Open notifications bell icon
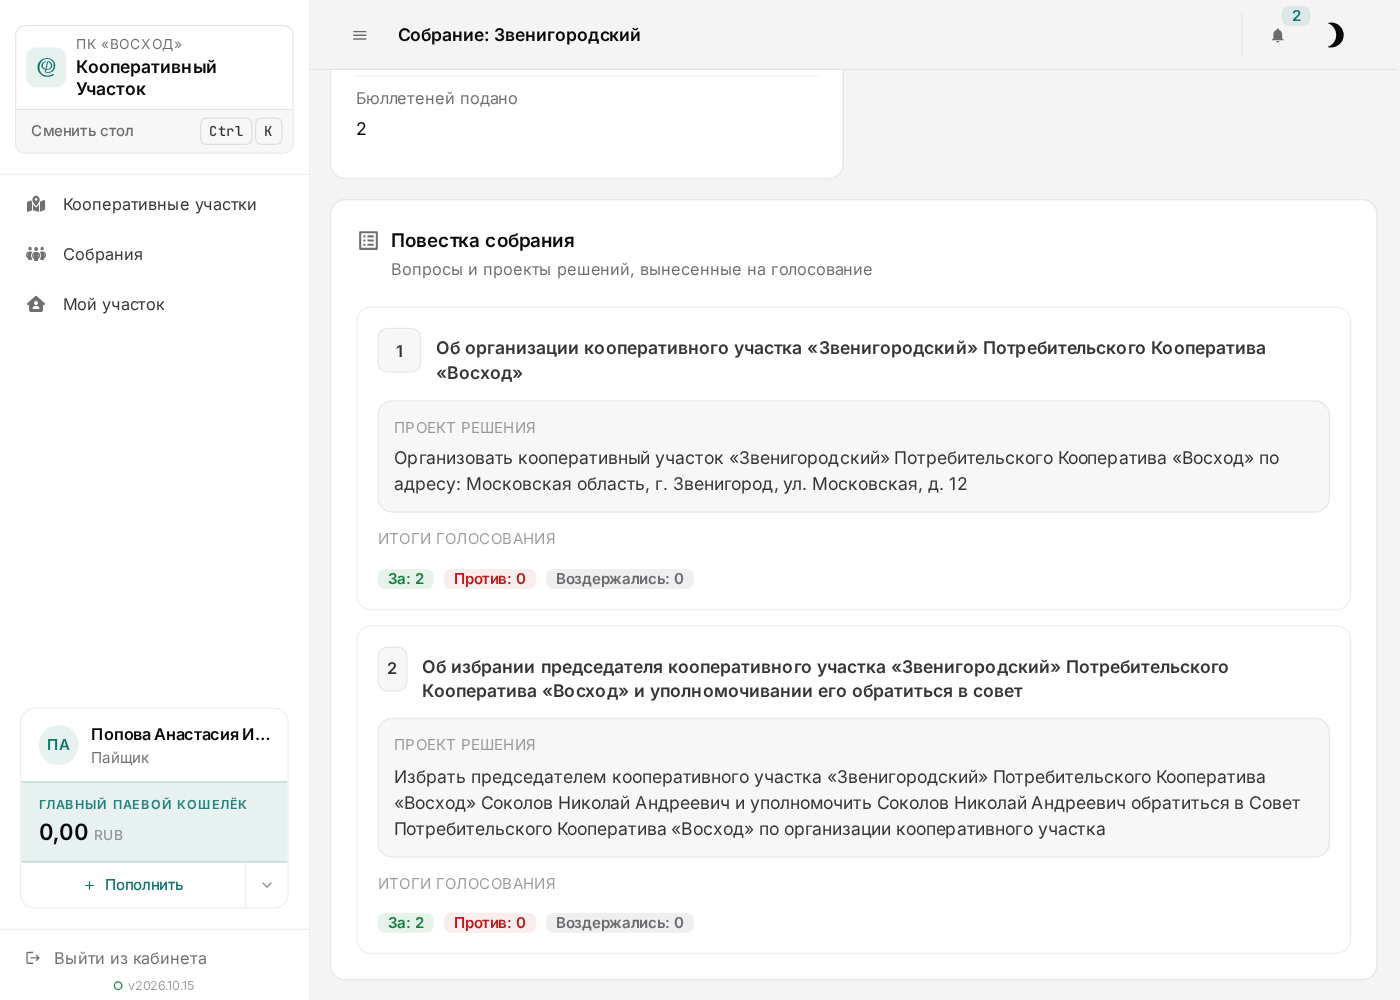Viewport: 1400px width, 1000px height. click(1277, 35)
